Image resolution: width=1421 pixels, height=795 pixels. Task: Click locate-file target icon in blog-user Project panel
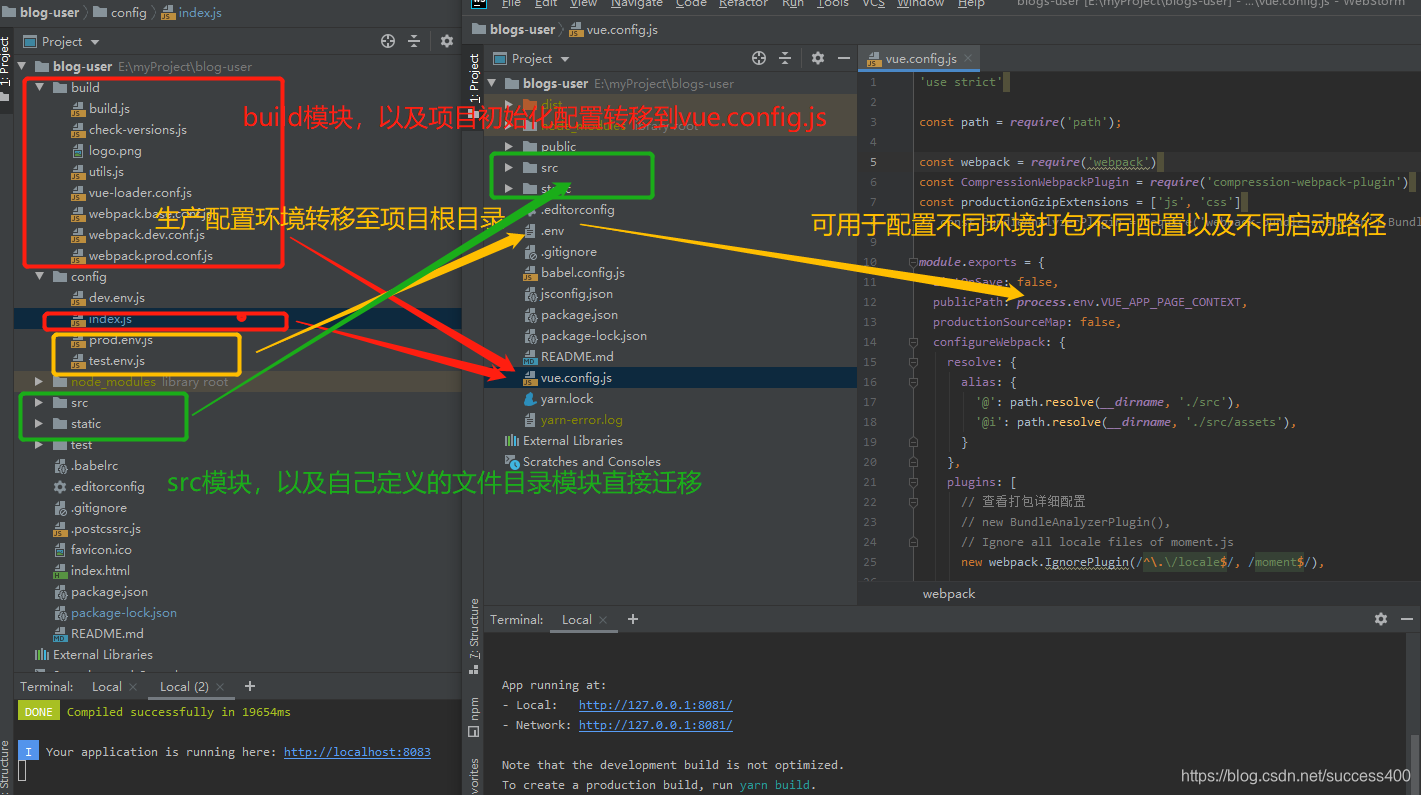coord(388,41)
